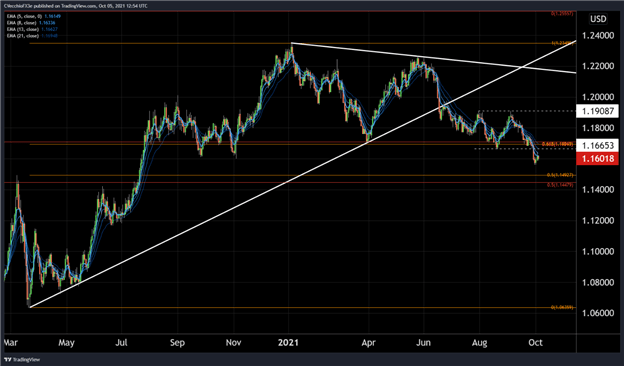Click the 1.22000 price axis label

598,66
